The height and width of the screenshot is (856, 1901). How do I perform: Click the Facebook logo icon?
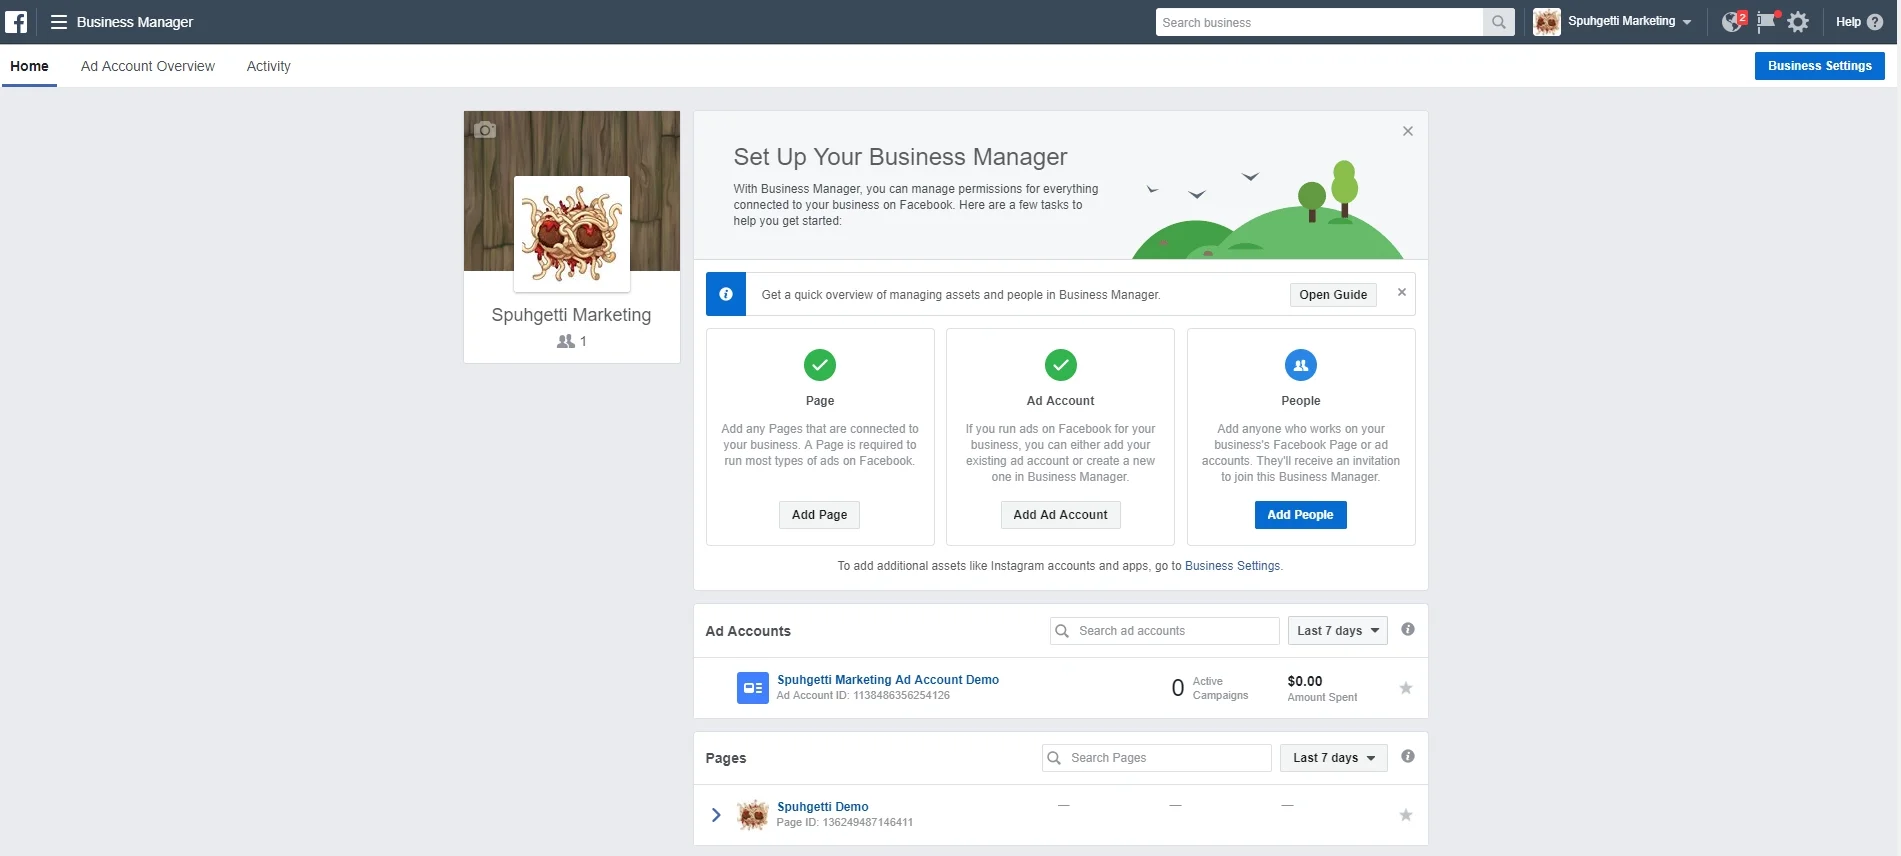[16, 22]
